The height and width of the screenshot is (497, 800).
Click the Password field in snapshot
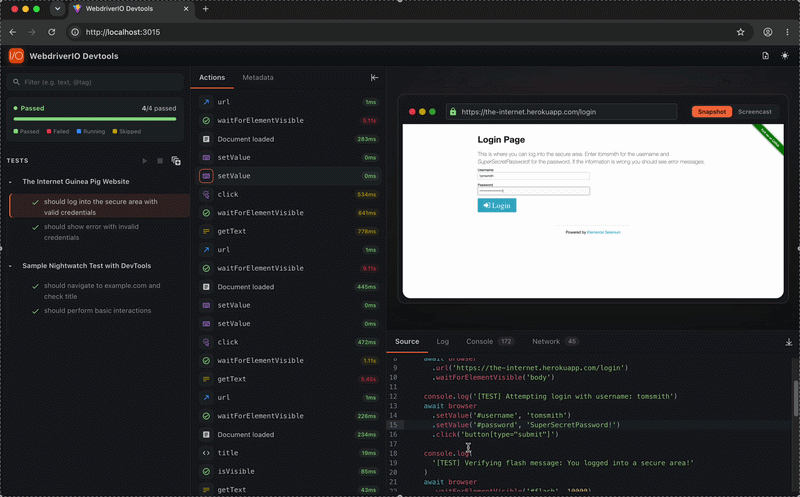click(533, 191)
